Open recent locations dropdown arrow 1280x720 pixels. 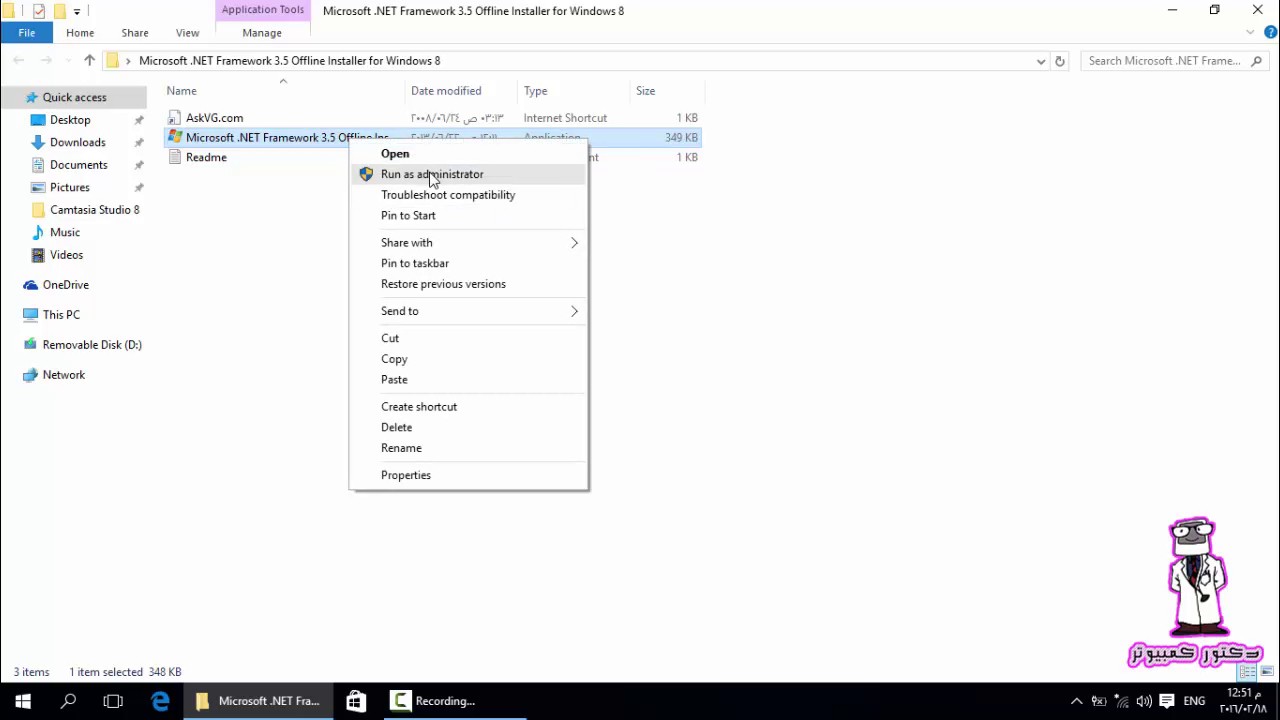pos(68,61)
